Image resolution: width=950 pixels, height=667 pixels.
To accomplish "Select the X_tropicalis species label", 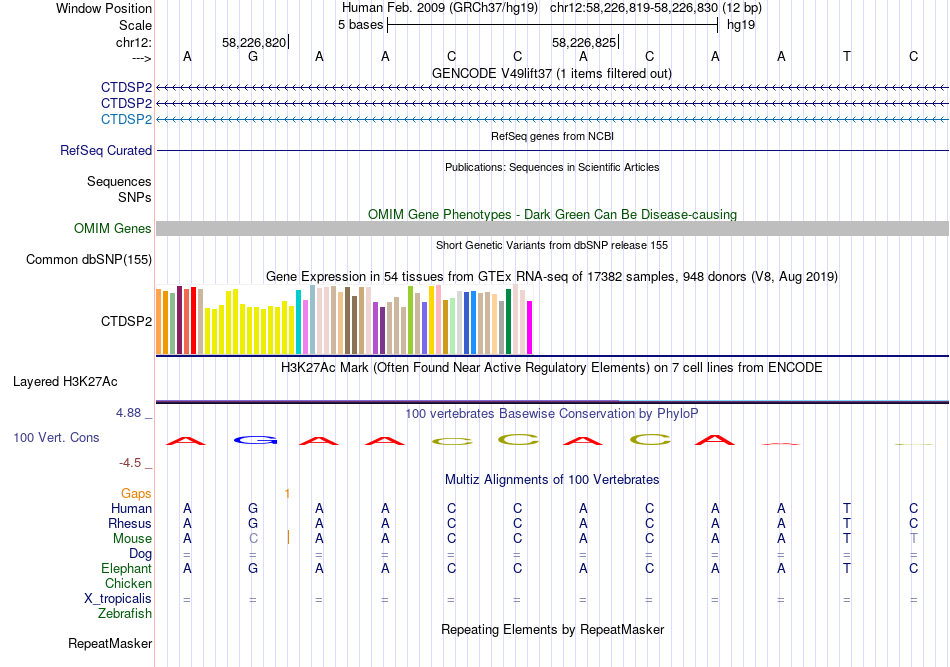I will 118,599.
